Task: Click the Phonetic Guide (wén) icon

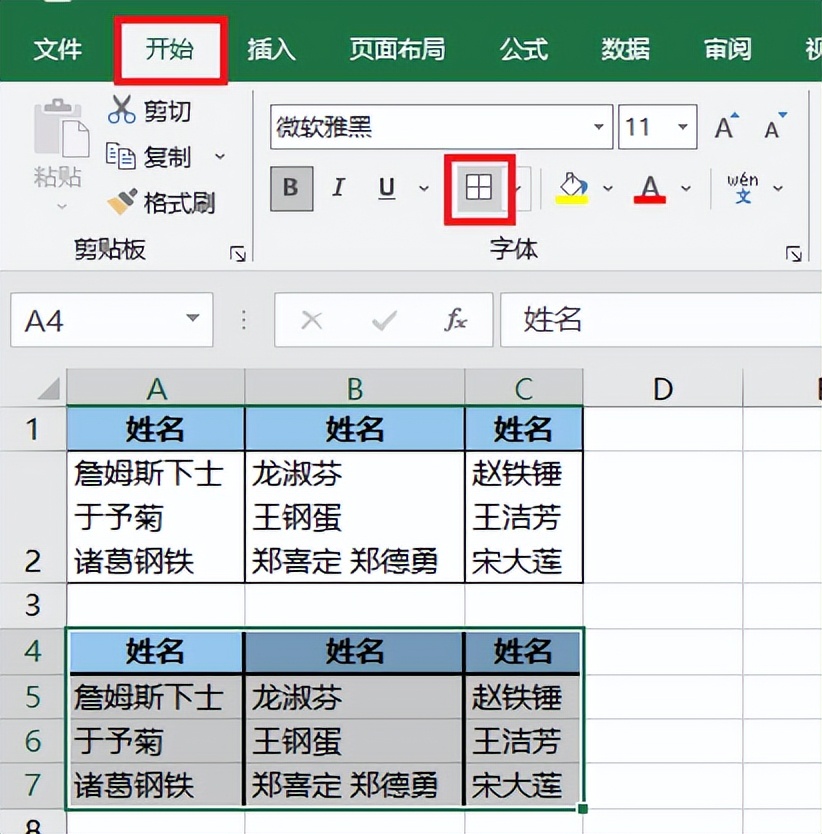Action: (743, 188)
